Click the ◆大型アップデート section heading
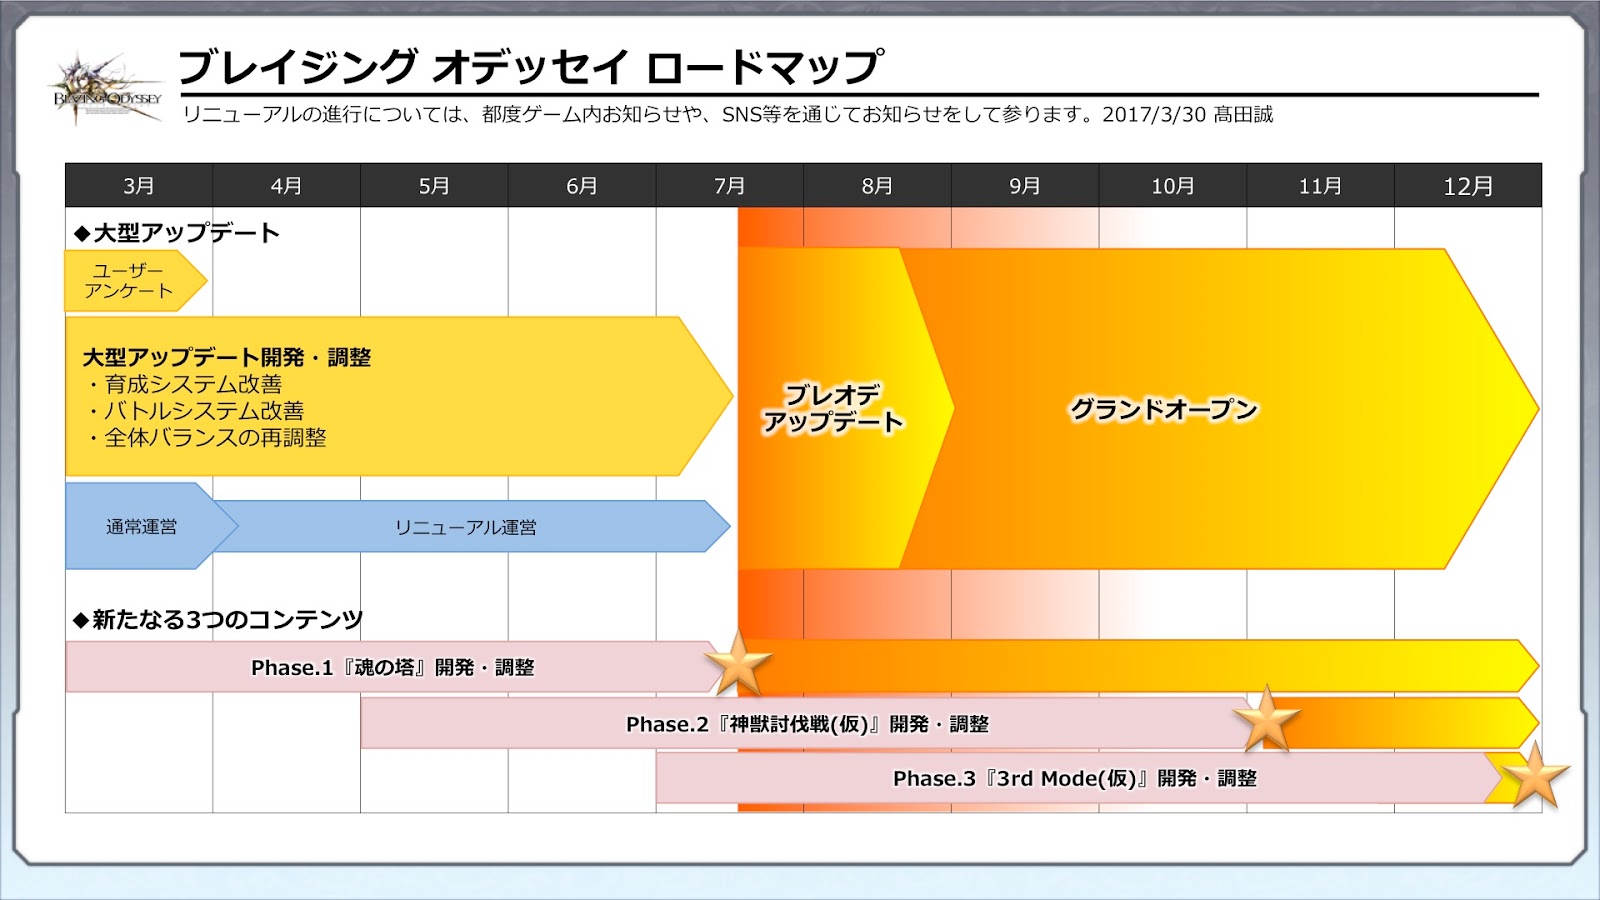Screen dimensions: 1600x900 177,233
